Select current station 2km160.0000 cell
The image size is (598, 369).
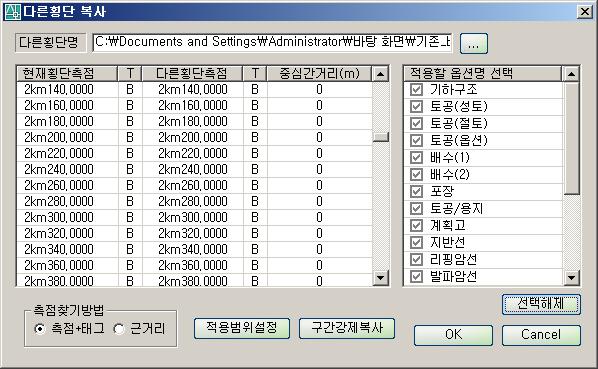click(67, 106)
